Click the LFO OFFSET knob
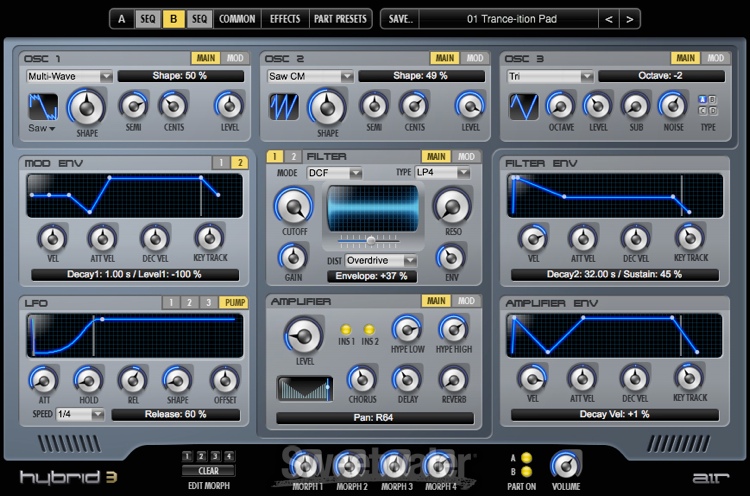Screen dimensions: 750x496 coord(225,380)
